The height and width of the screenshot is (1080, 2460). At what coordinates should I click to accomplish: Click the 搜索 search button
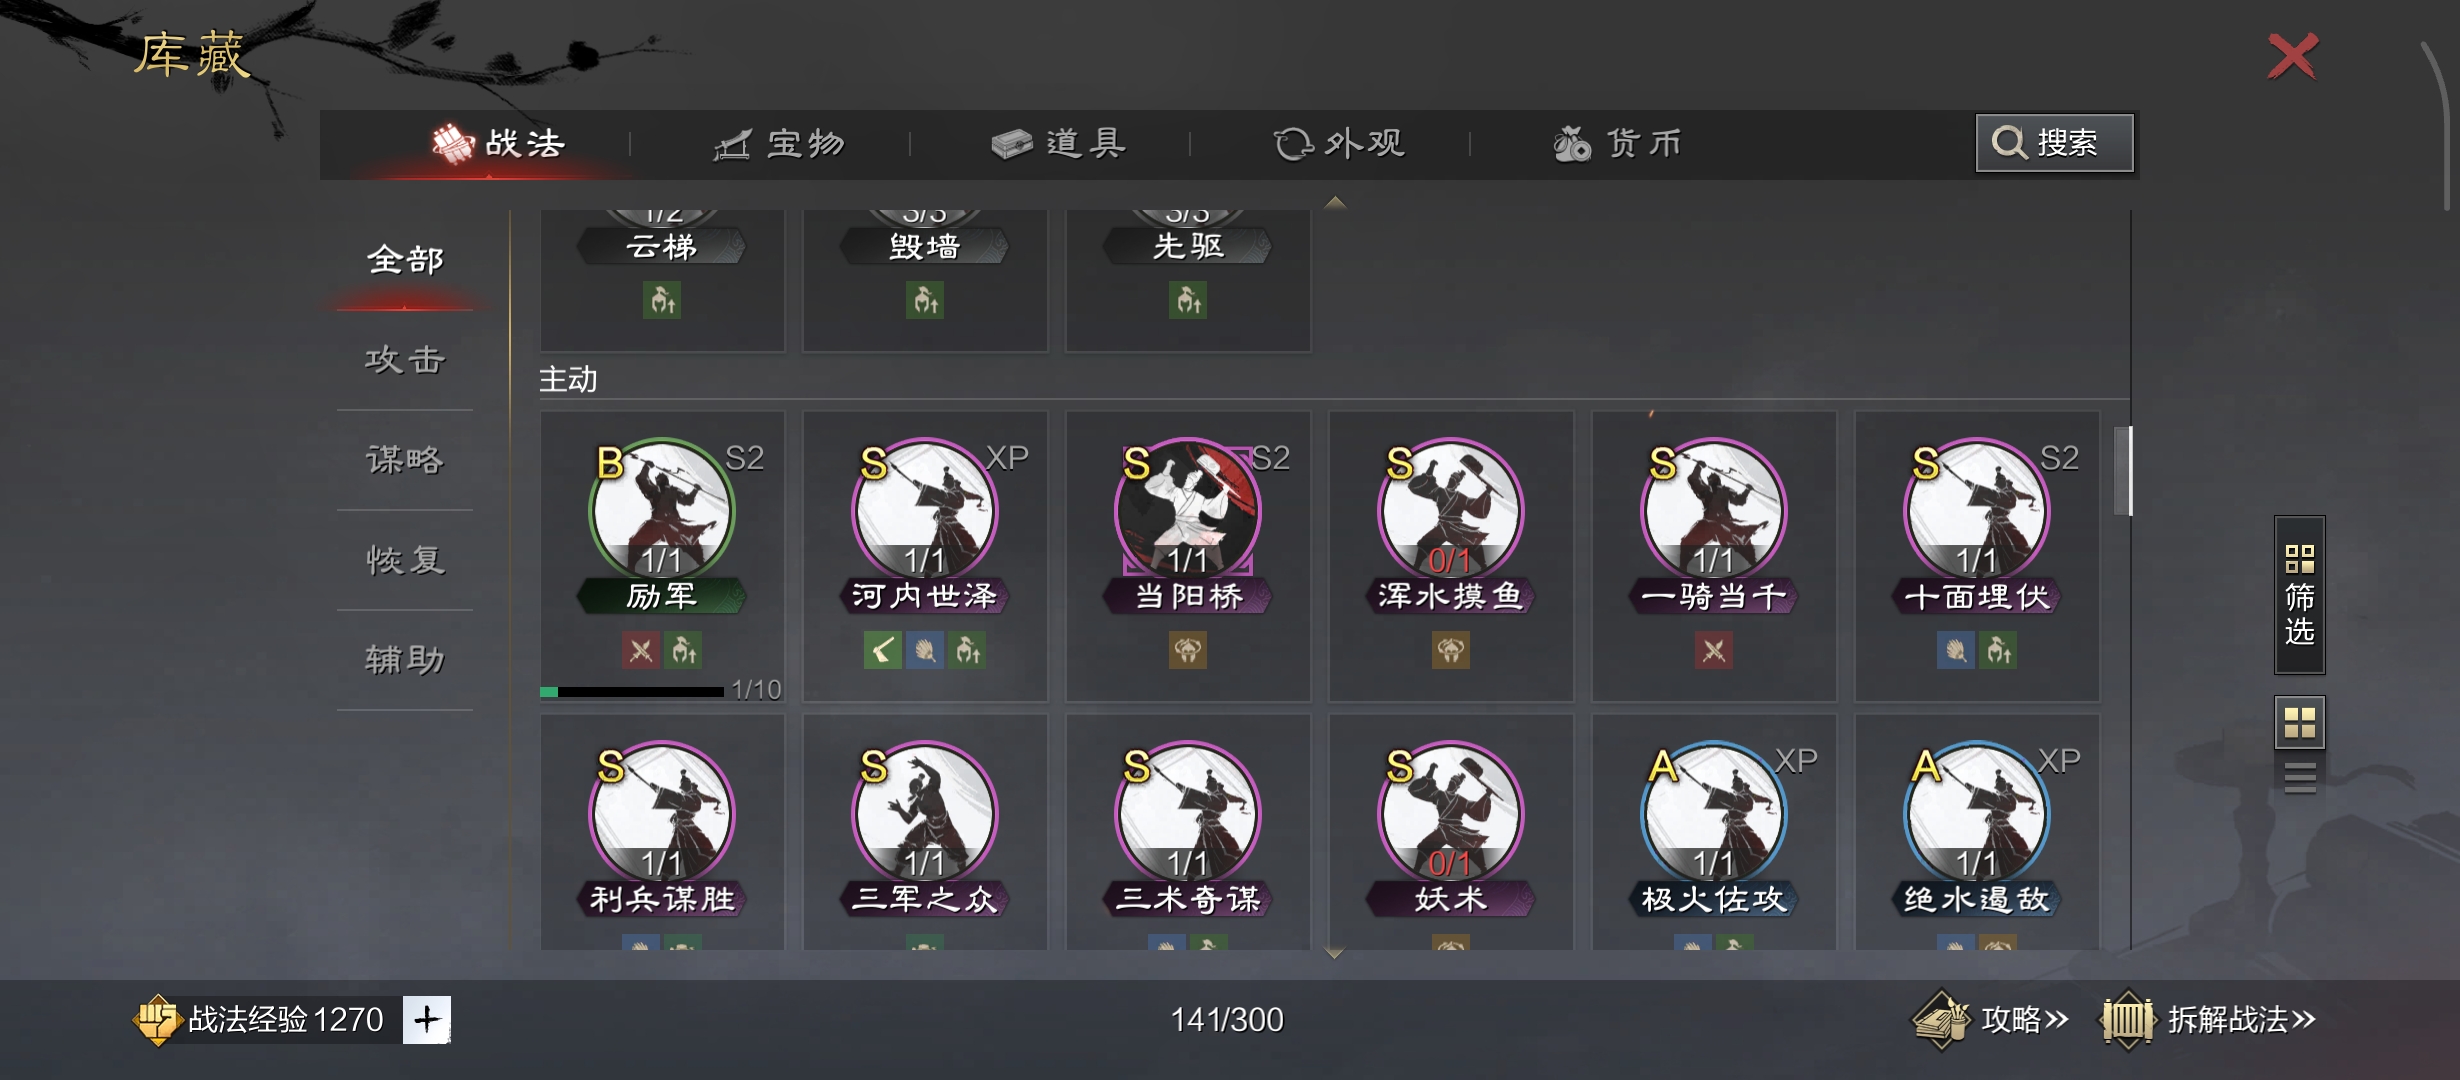(x=2054, y=143)
